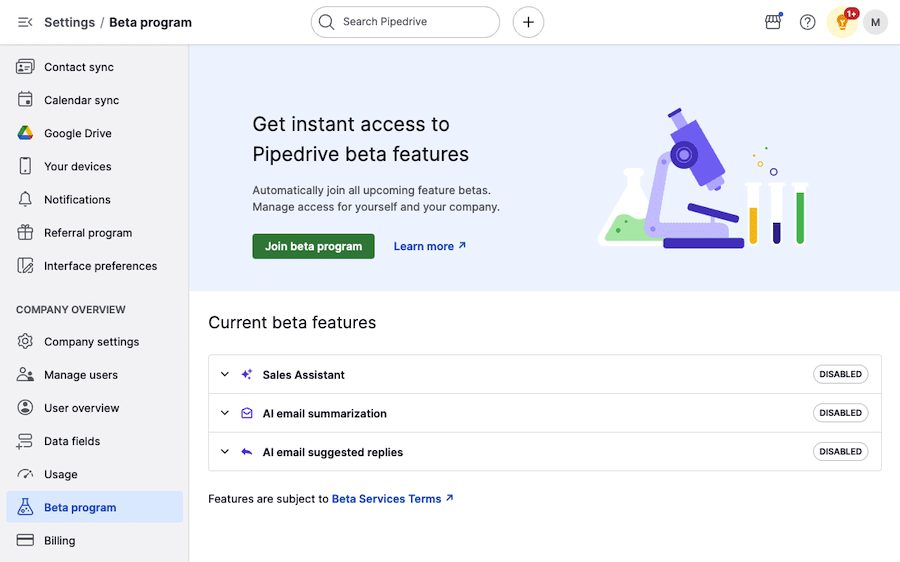Expand AI email suggested replies chevron
Image resolution: width=900 pixels, height=562 pixels.
(x=225, y=452)
